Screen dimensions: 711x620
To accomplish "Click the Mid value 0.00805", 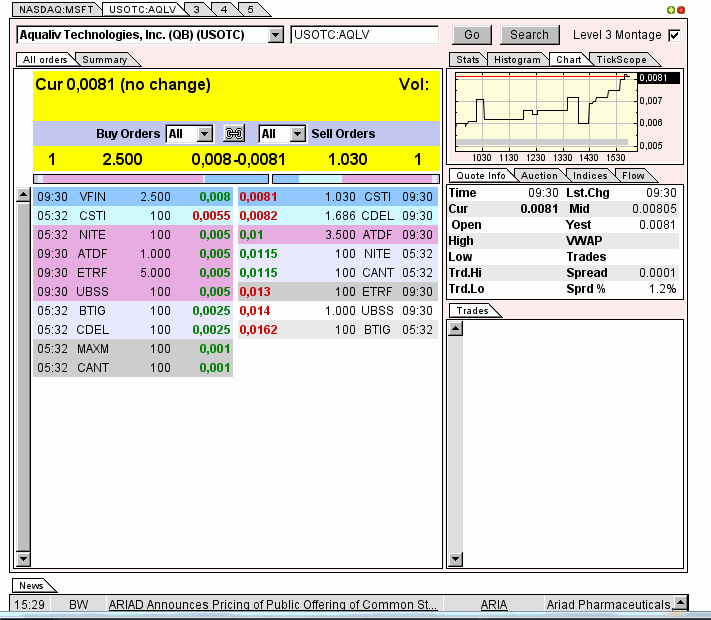I will (654, 209).
